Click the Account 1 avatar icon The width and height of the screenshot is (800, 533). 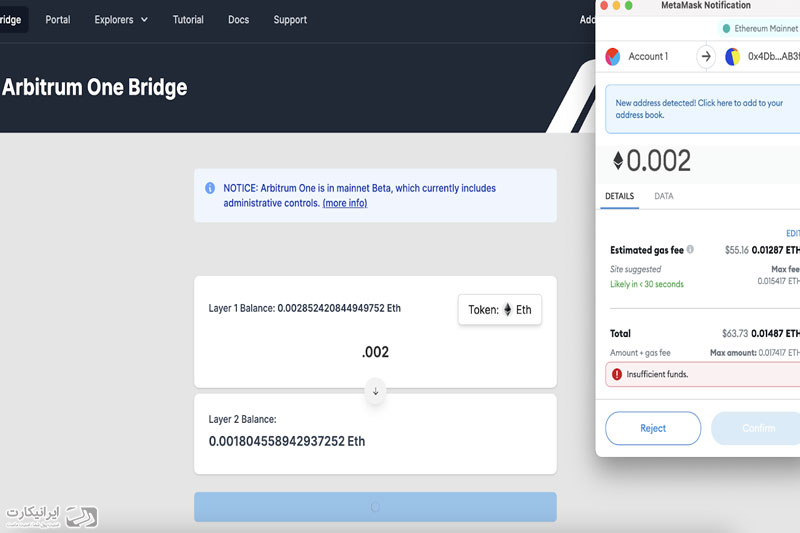pyautogui.click(x=613, y=57)
